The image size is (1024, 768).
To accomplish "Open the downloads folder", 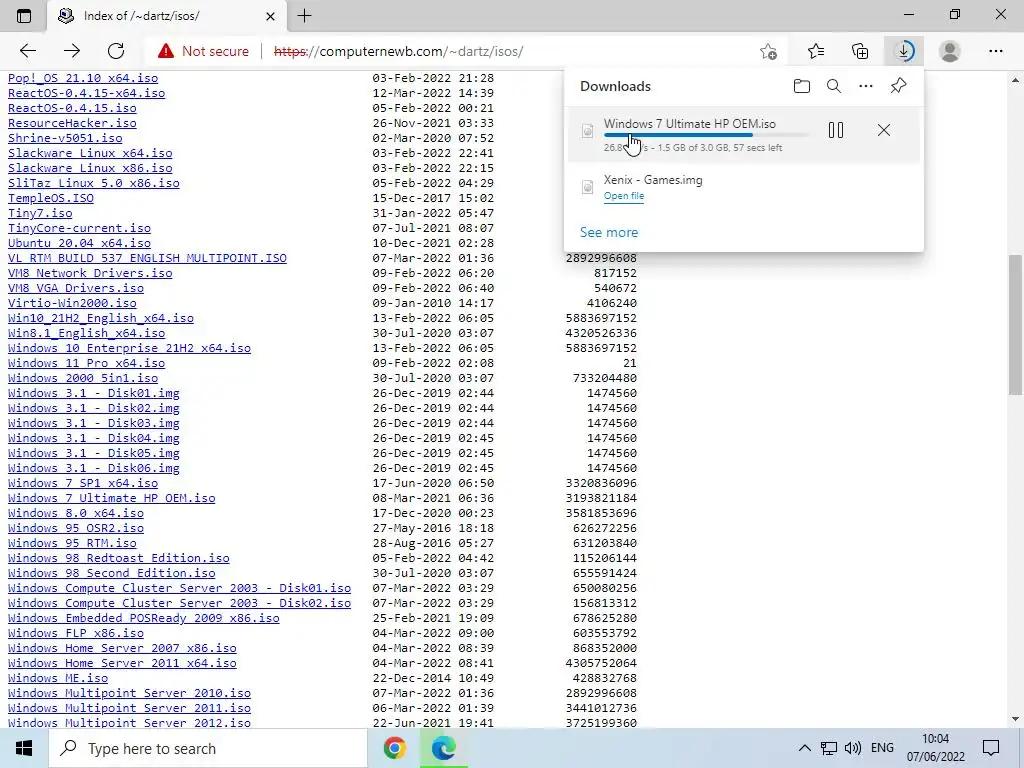I will [802, 86].
